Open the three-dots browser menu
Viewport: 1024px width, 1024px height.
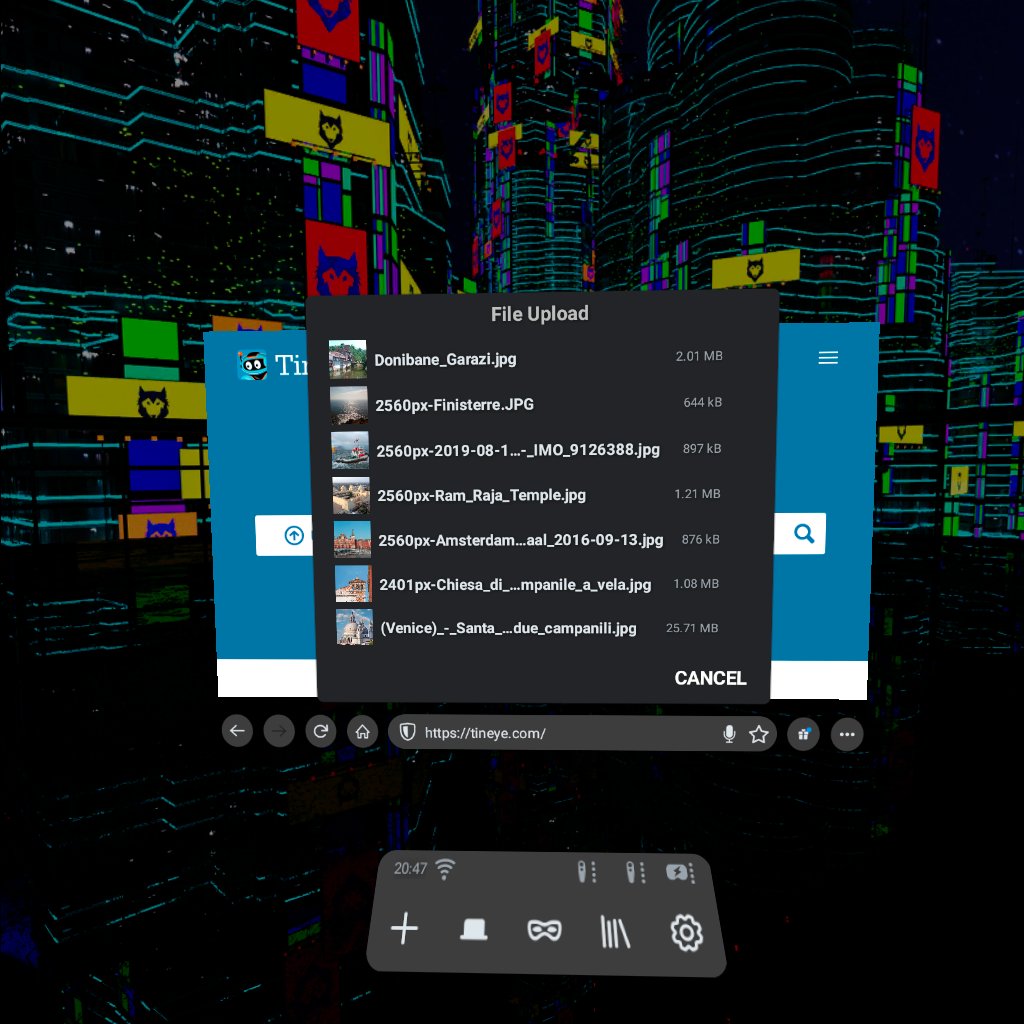pyautogui.click(x=847, y=735)
